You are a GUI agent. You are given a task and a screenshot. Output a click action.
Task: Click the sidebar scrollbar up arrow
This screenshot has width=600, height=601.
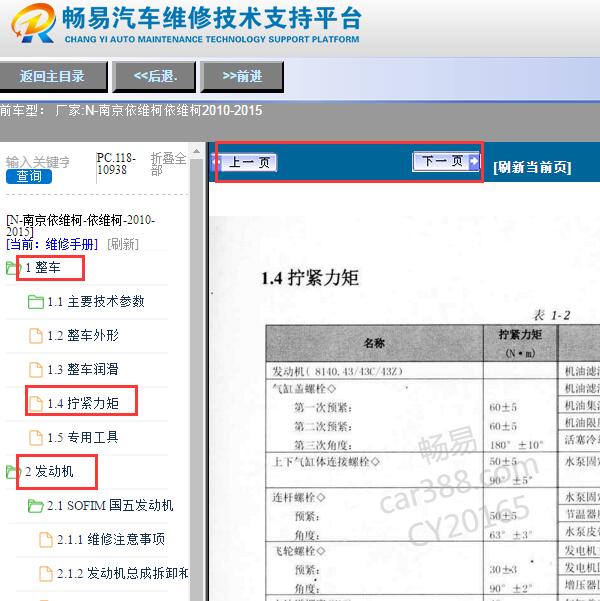(196, 151)
